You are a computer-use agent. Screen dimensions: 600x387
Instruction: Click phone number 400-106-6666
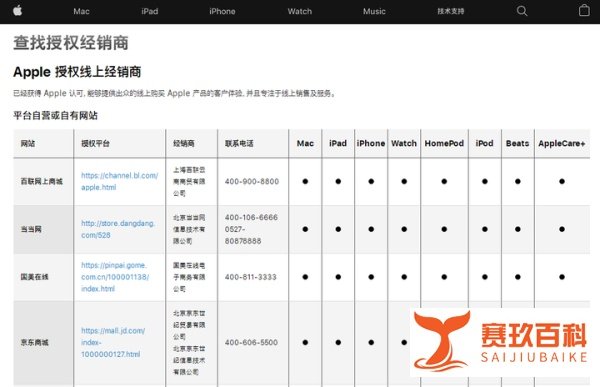click(x=251, y=217)
